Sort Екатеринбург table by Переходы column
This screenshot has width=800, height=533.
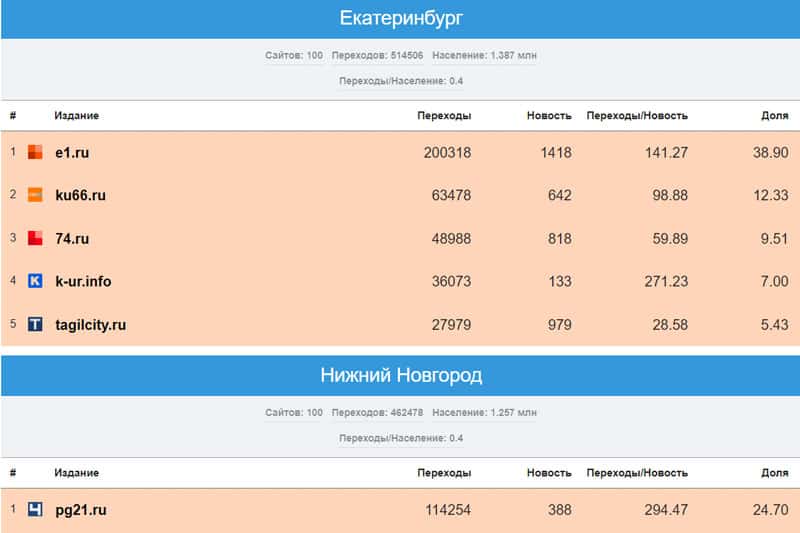(x=444, y=116)
